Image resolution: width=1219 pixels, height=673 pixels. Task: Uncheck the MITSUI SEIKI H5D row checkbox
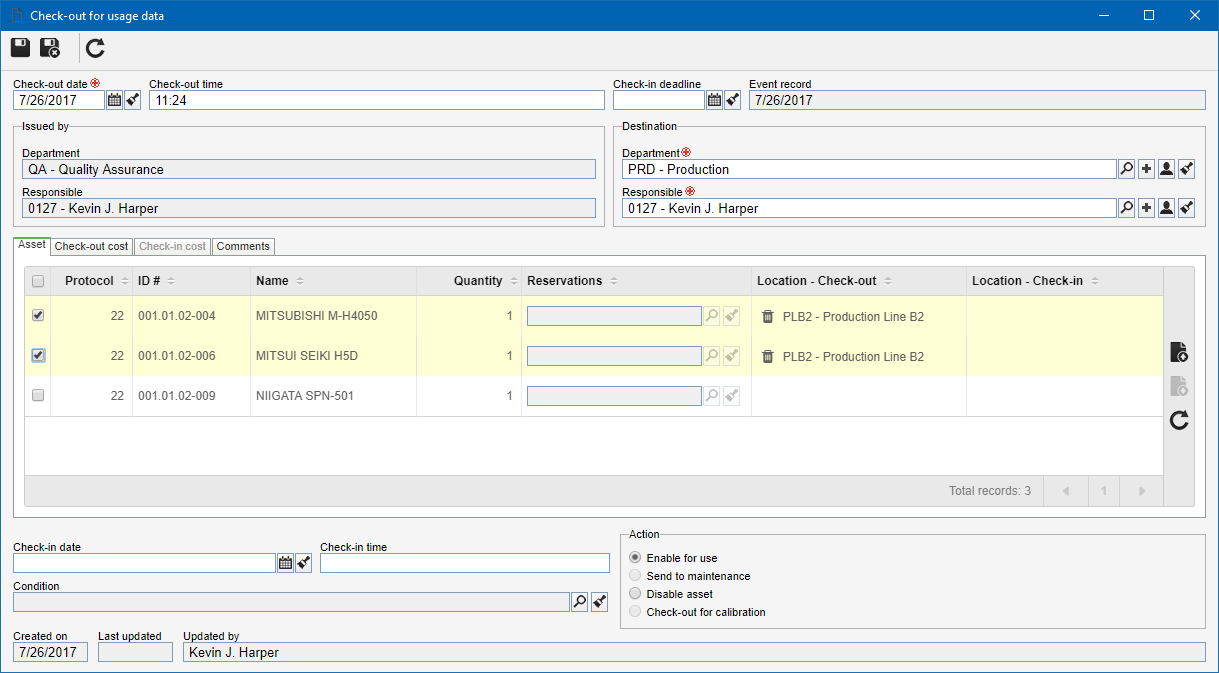[38, 355]
